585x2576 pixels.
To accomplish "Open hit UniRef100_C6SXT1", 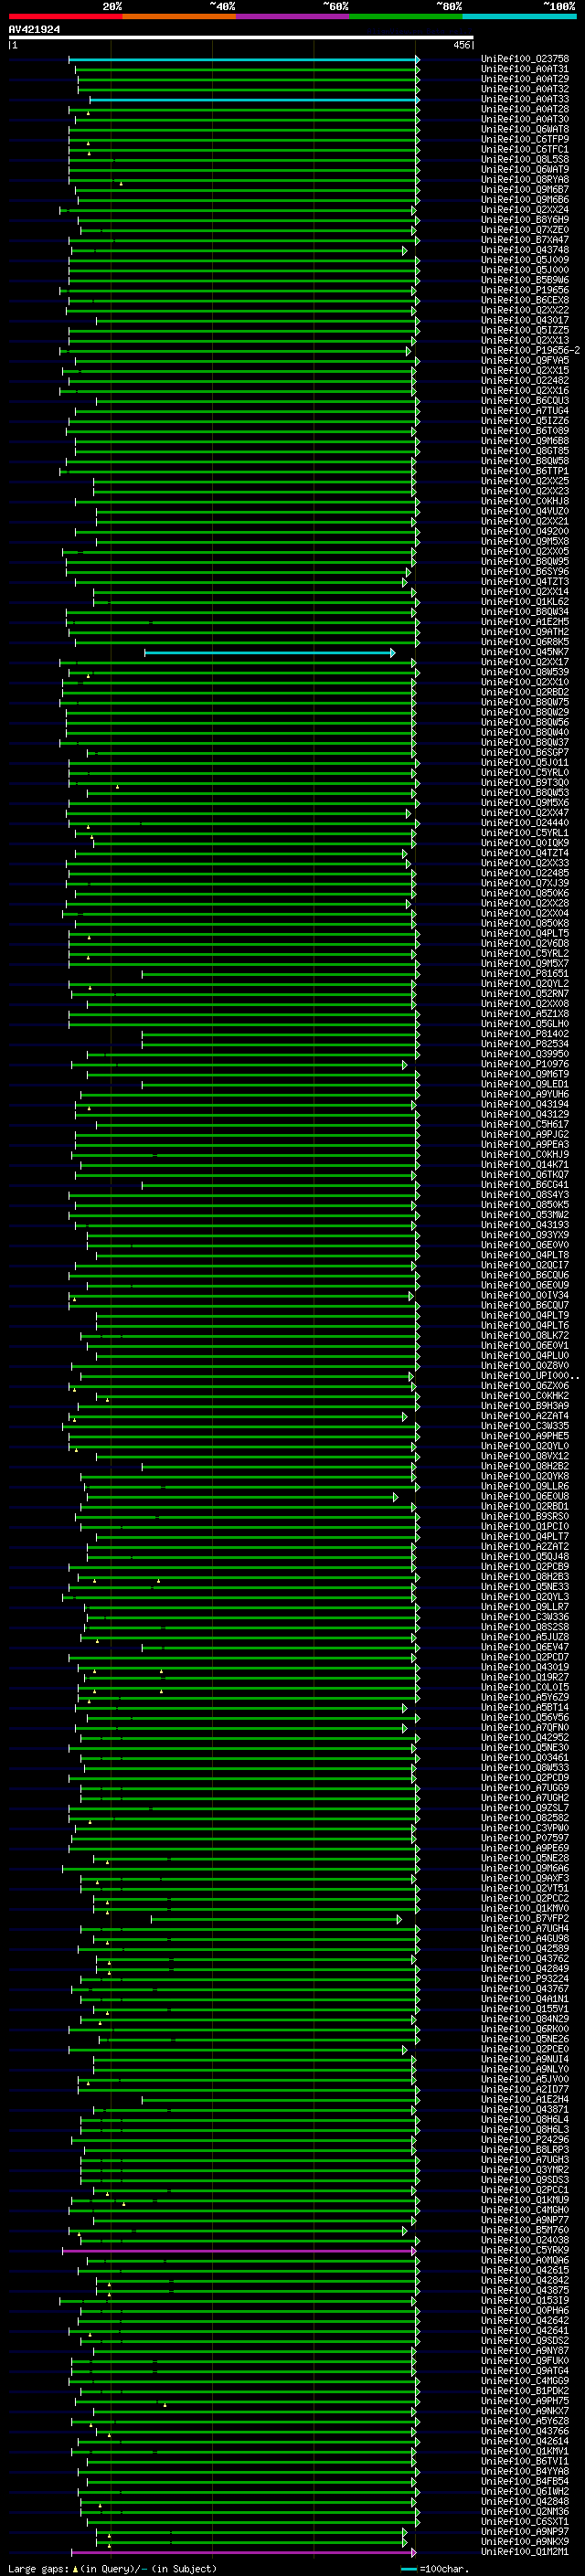I will click(x=525, y=2521).
